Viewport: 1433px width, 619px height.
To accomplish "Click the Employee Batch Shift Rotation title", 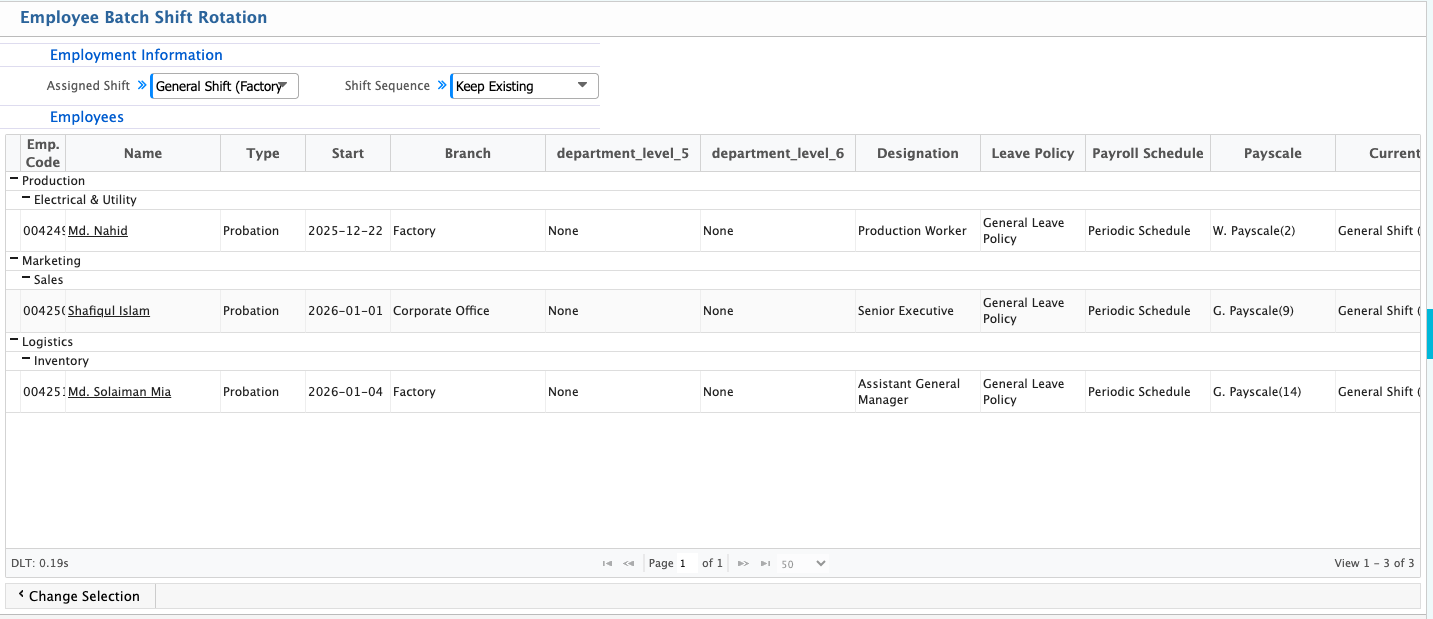I will click(x=143, y=17).
